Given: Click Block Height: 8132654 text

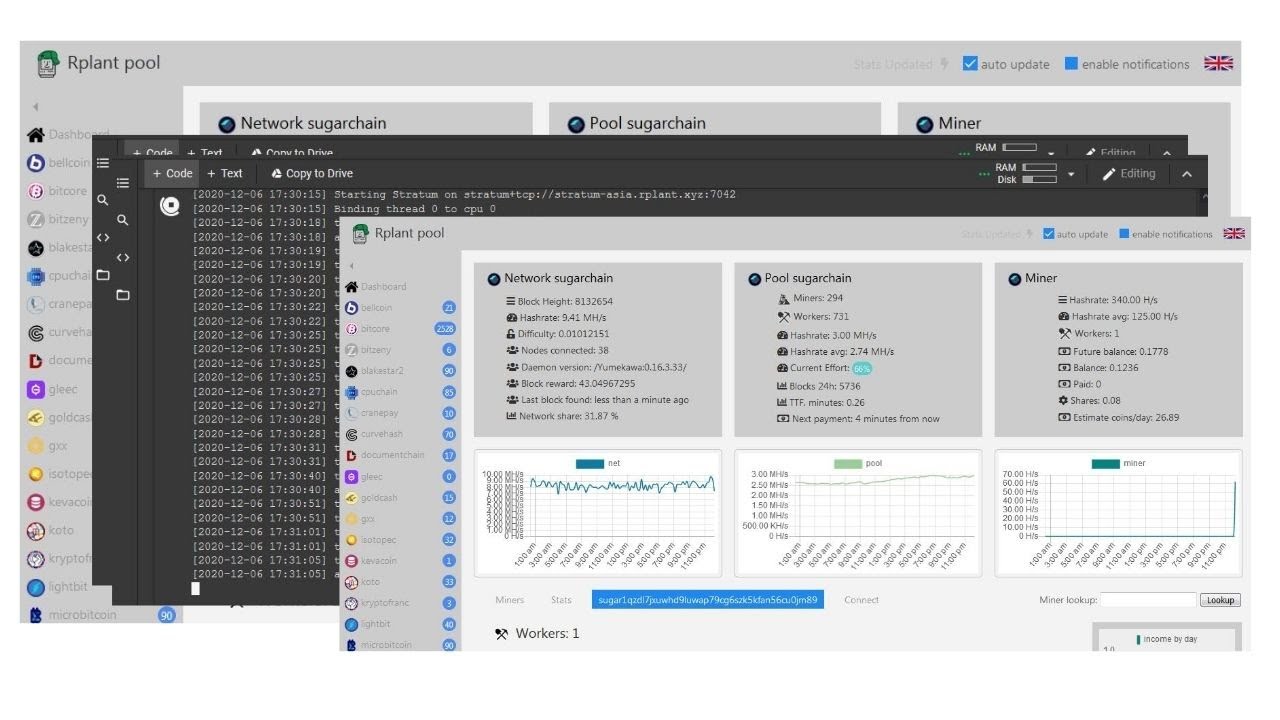Looking at the screenshot, I should click(x=565, y=301).
